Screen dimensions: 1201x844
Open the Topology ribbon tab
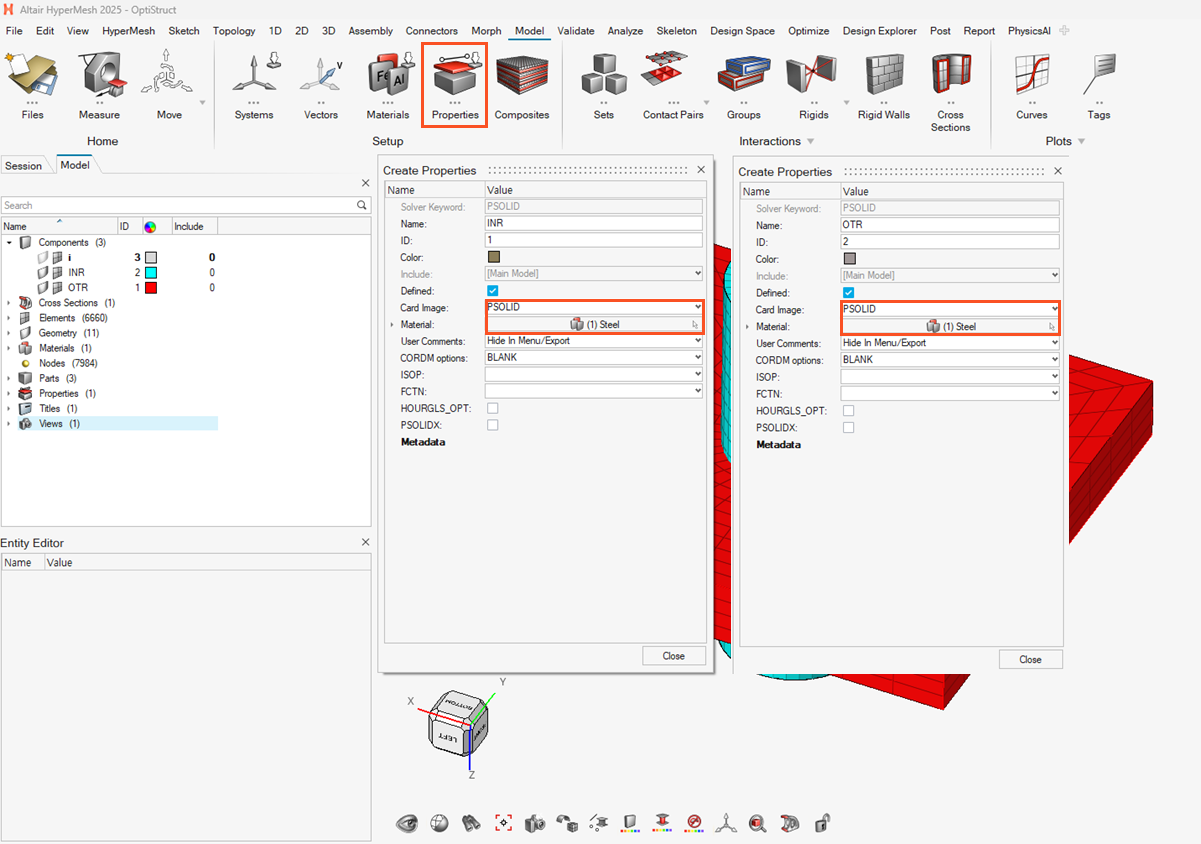[234, 31]
